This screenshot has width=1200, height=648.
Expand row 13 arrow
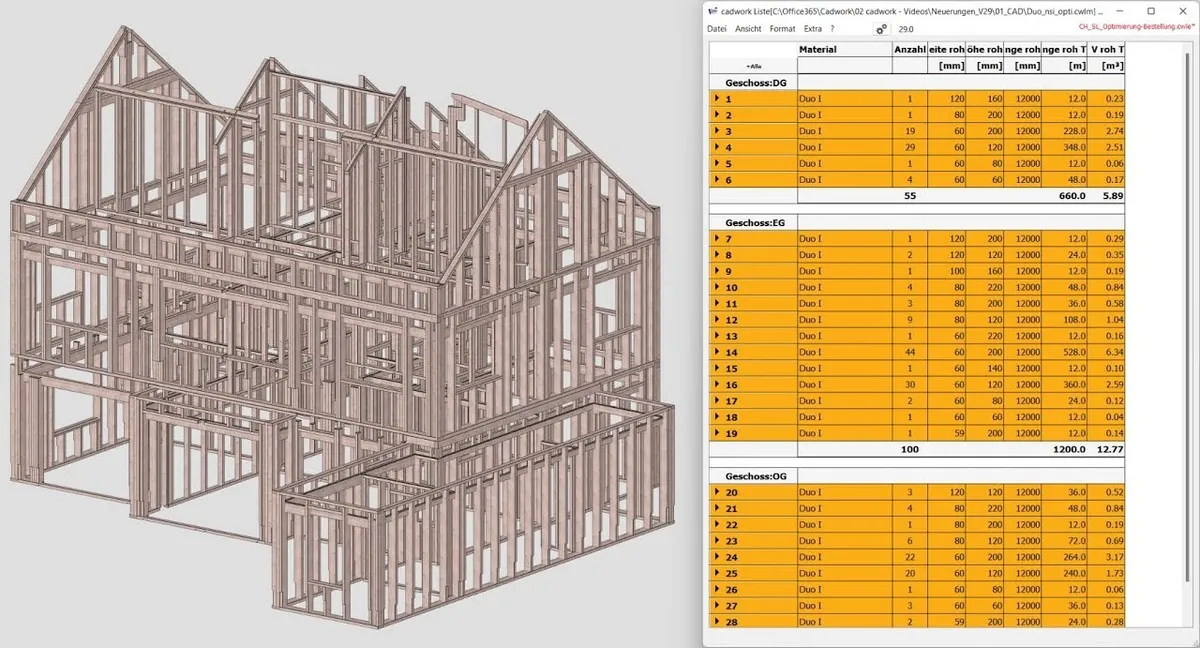point(717,336)
